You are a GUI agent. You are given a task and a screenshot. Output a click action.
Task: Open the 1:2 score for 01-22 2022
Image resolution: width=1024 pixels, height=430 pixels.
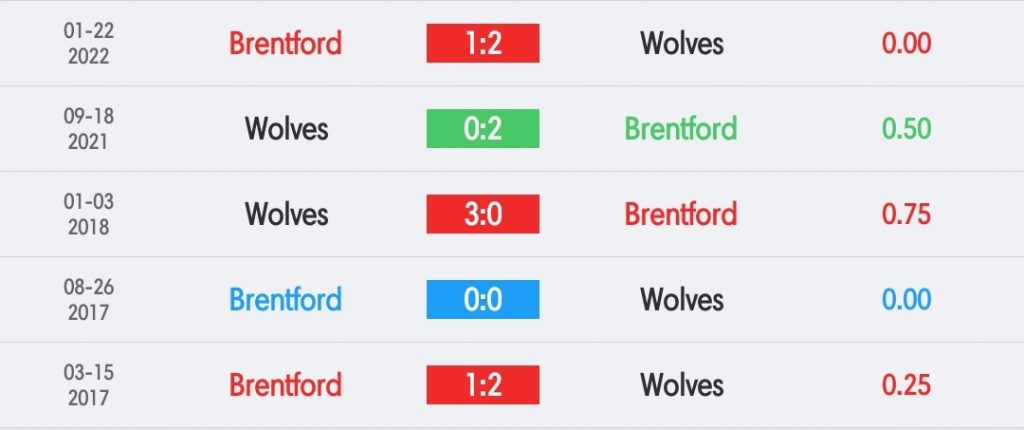coord(483,43)
